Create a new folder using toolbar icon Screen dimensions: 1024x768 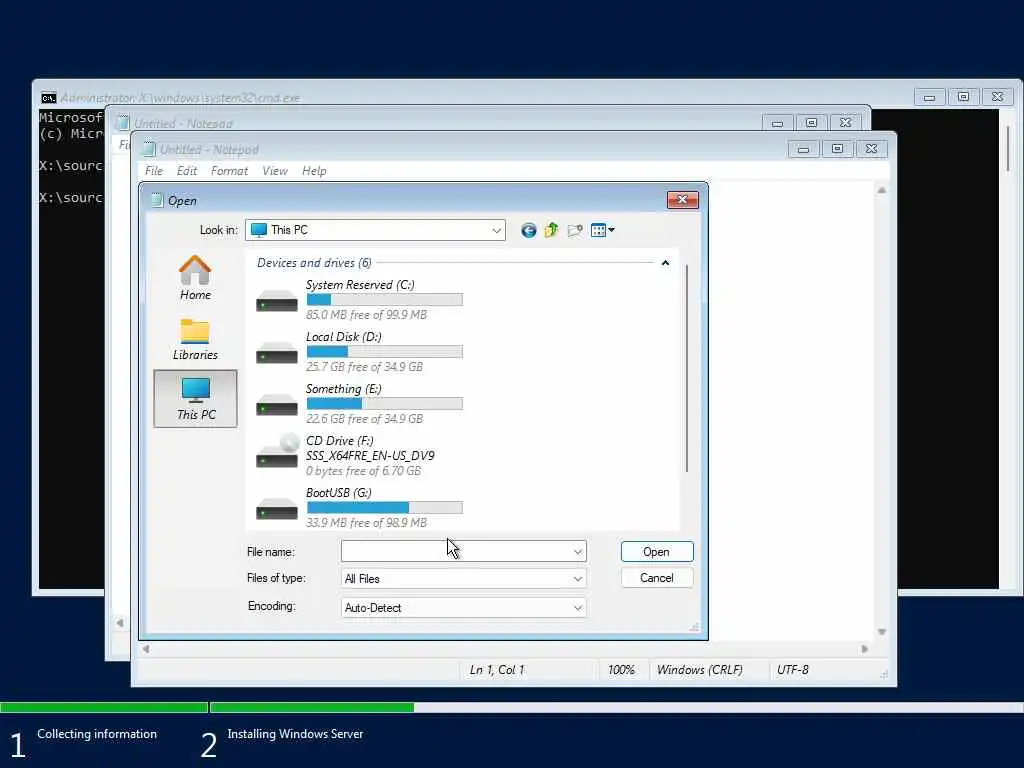tap(575, 230)
